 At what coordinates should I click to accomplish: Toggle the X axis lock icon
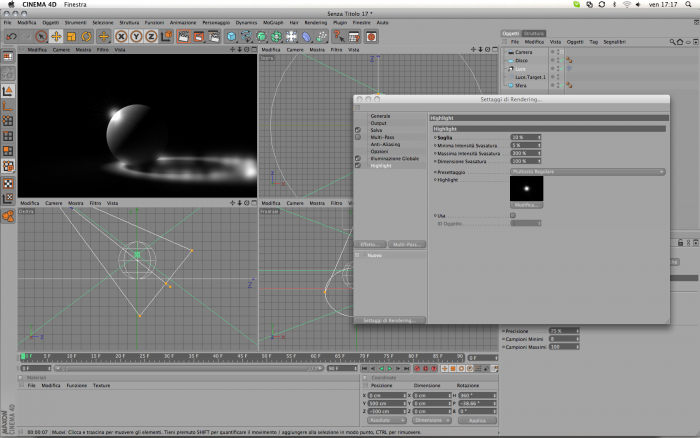coord(121,37)
